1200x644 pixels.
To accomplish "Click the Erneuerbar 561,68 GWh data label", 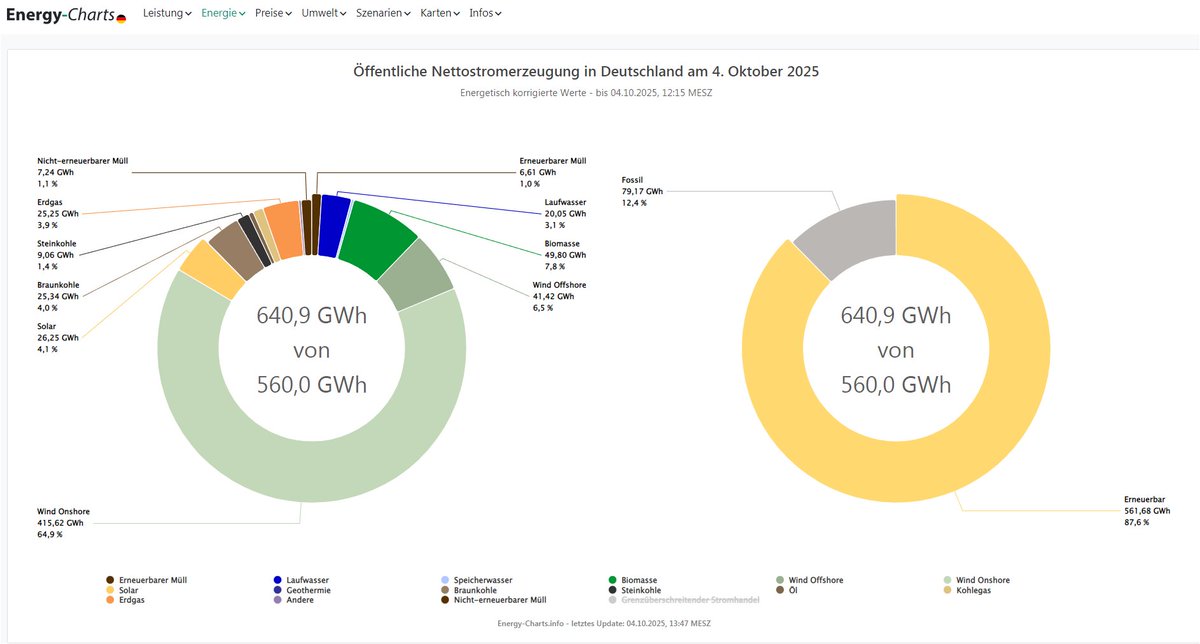I will [1146, 510].
